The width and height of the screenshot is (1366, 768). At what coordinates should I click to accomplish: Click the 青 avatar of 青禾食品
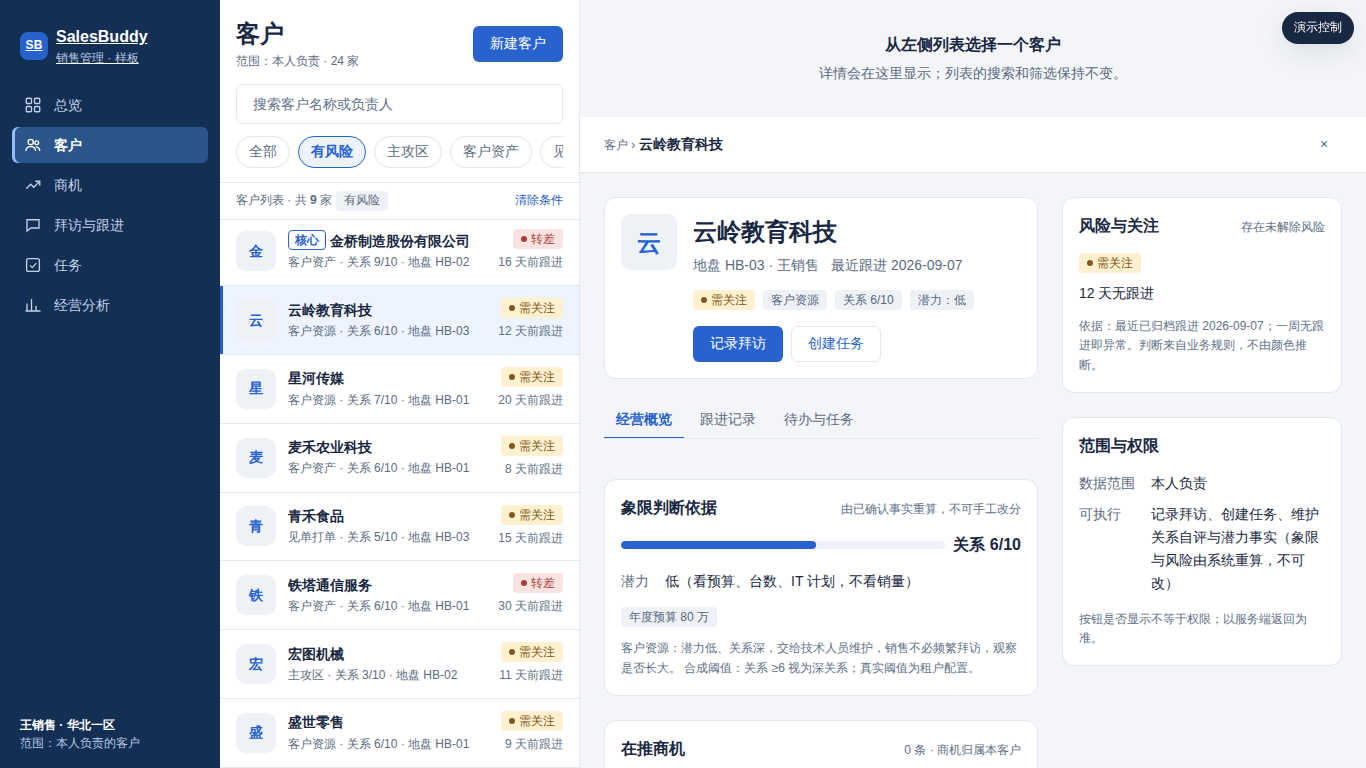256,526
